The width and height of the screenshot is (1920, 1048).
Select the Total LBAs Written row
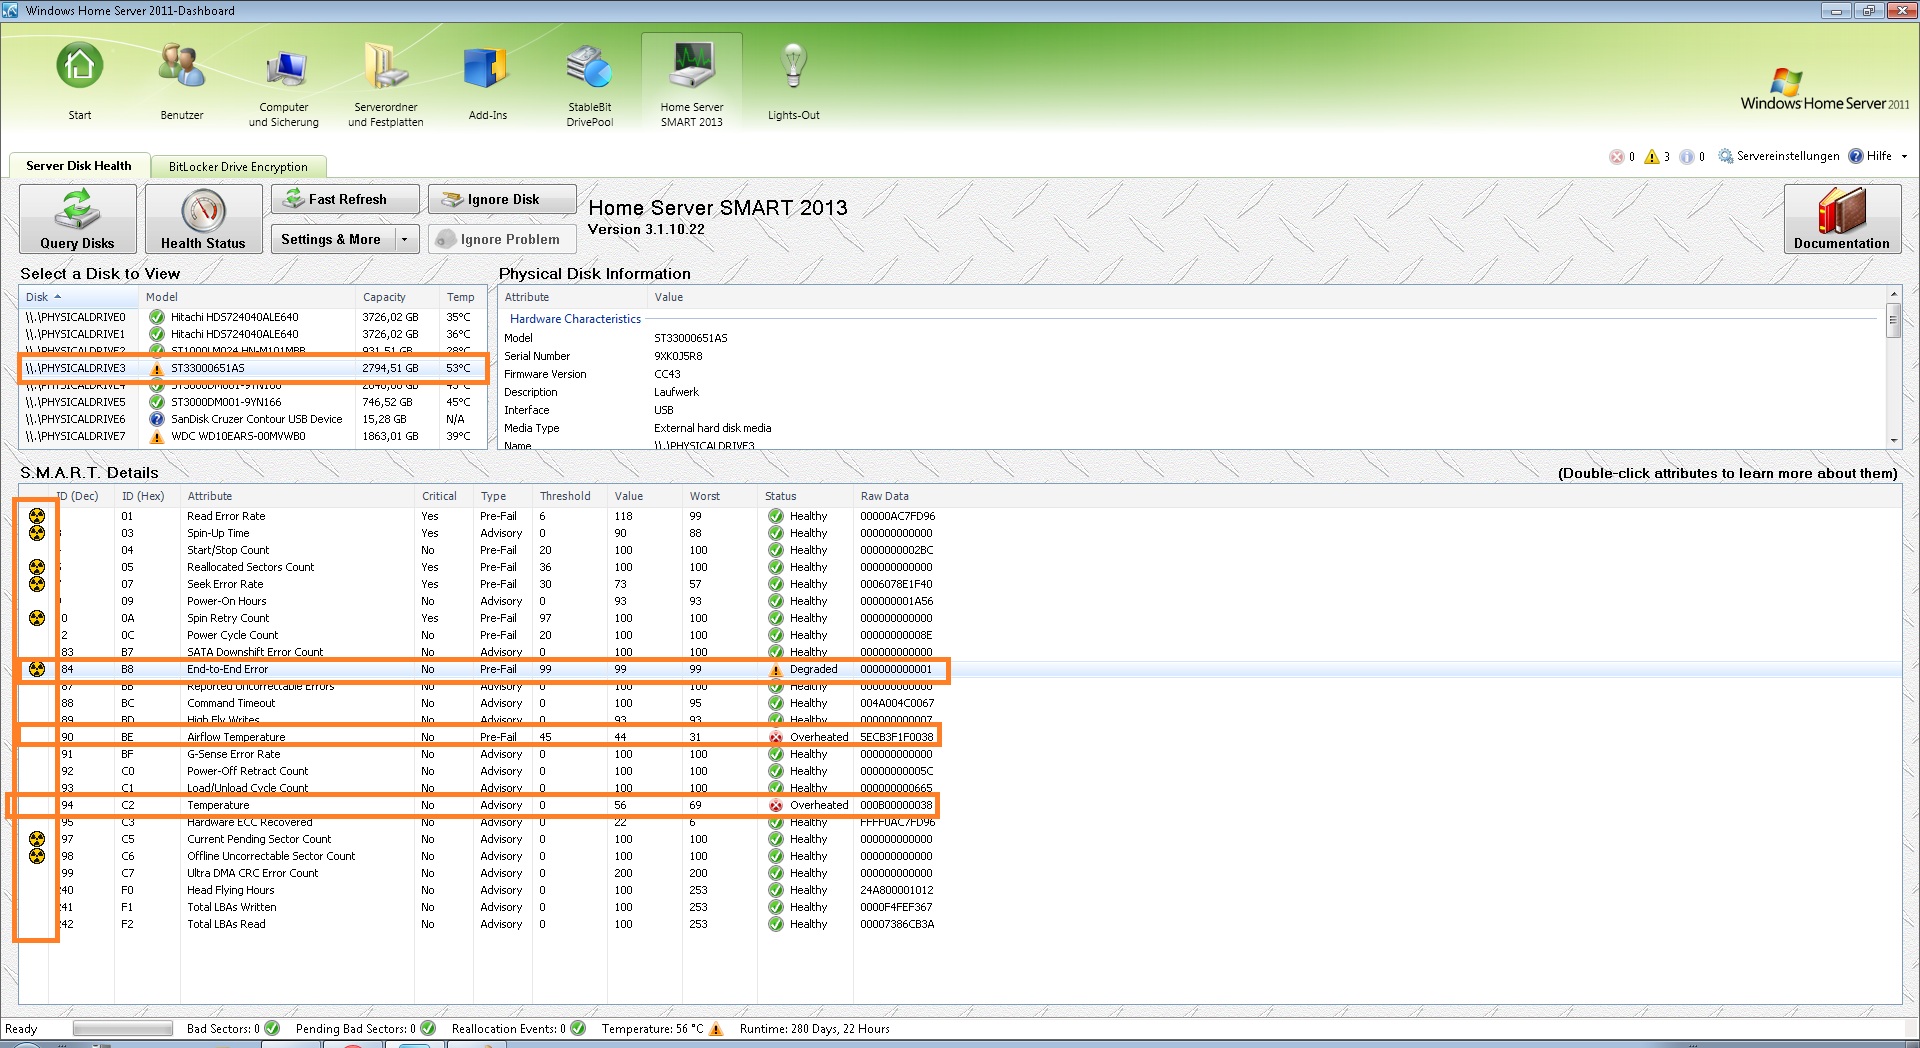(960, 907)
